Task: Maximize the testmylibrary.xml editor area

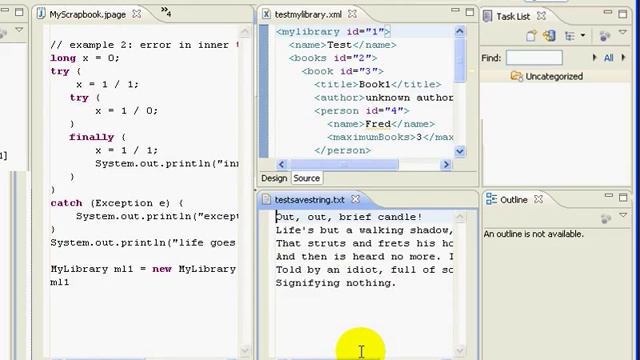Action: 470,12
